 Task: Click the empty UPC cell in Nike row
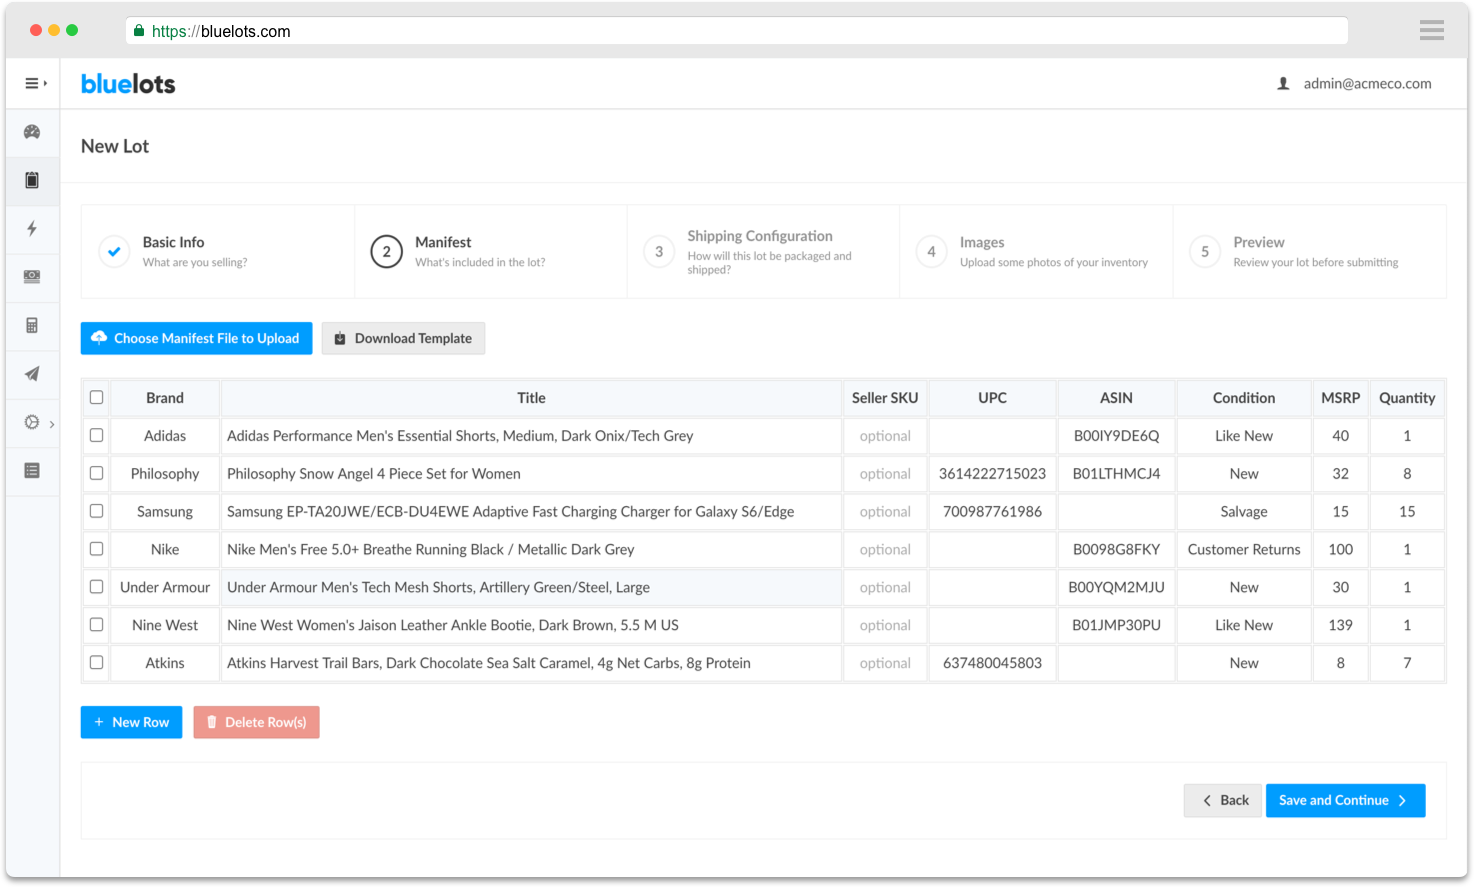(x=992, y=550)
